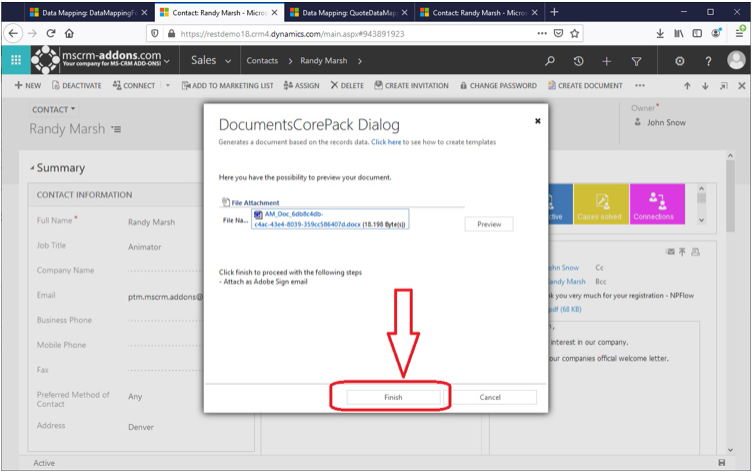Close the dialog with the X icon

(538, 121)
